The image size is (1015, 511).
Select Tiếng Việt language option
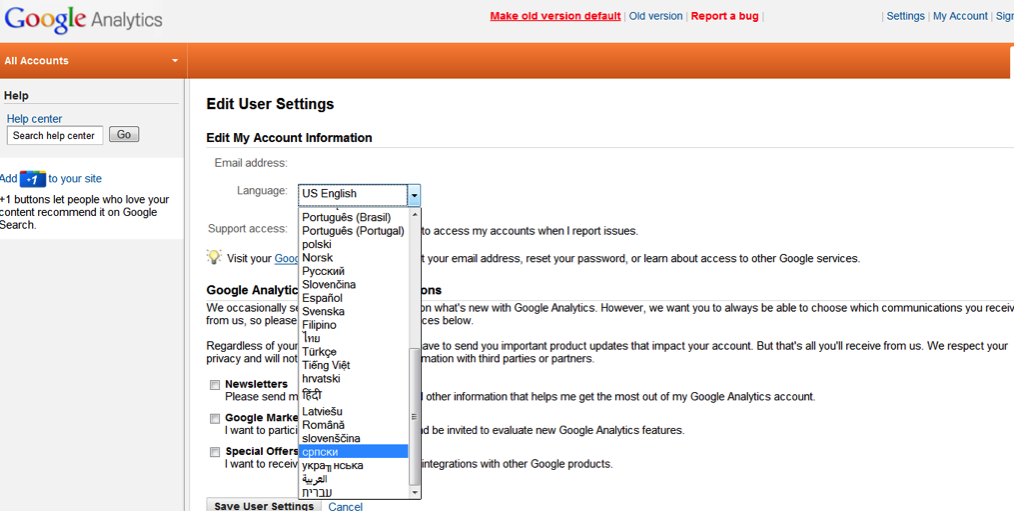point(353,365)
